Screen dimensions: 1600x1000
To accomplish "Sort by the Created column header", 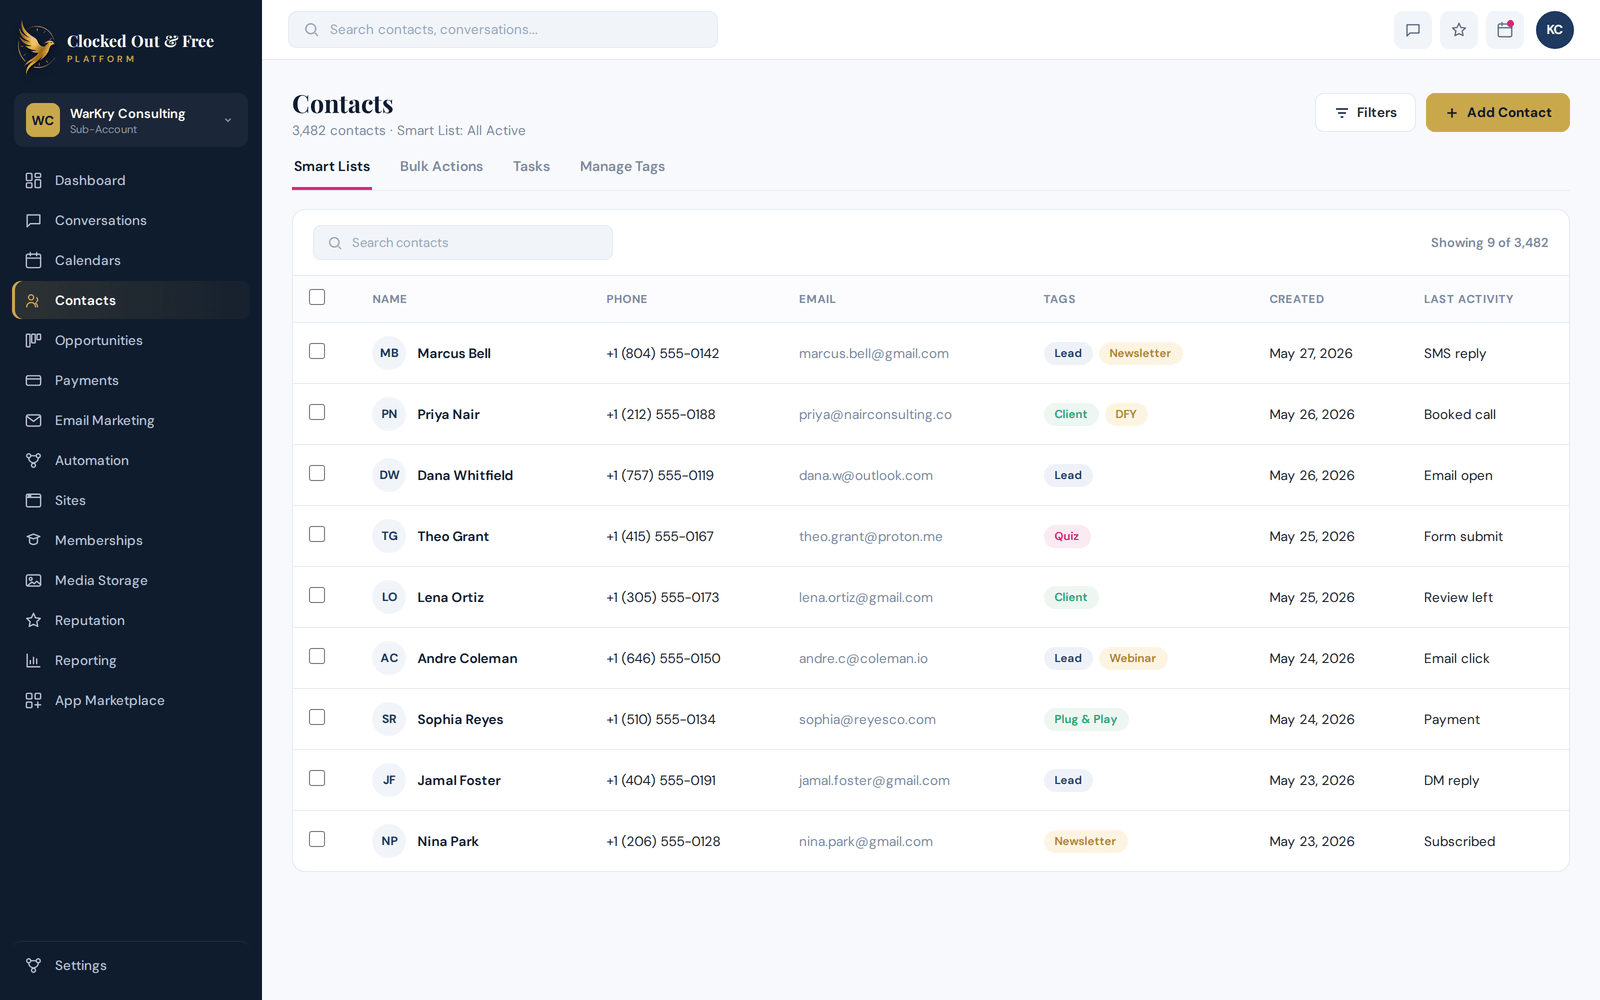I will coord(1296,299).
